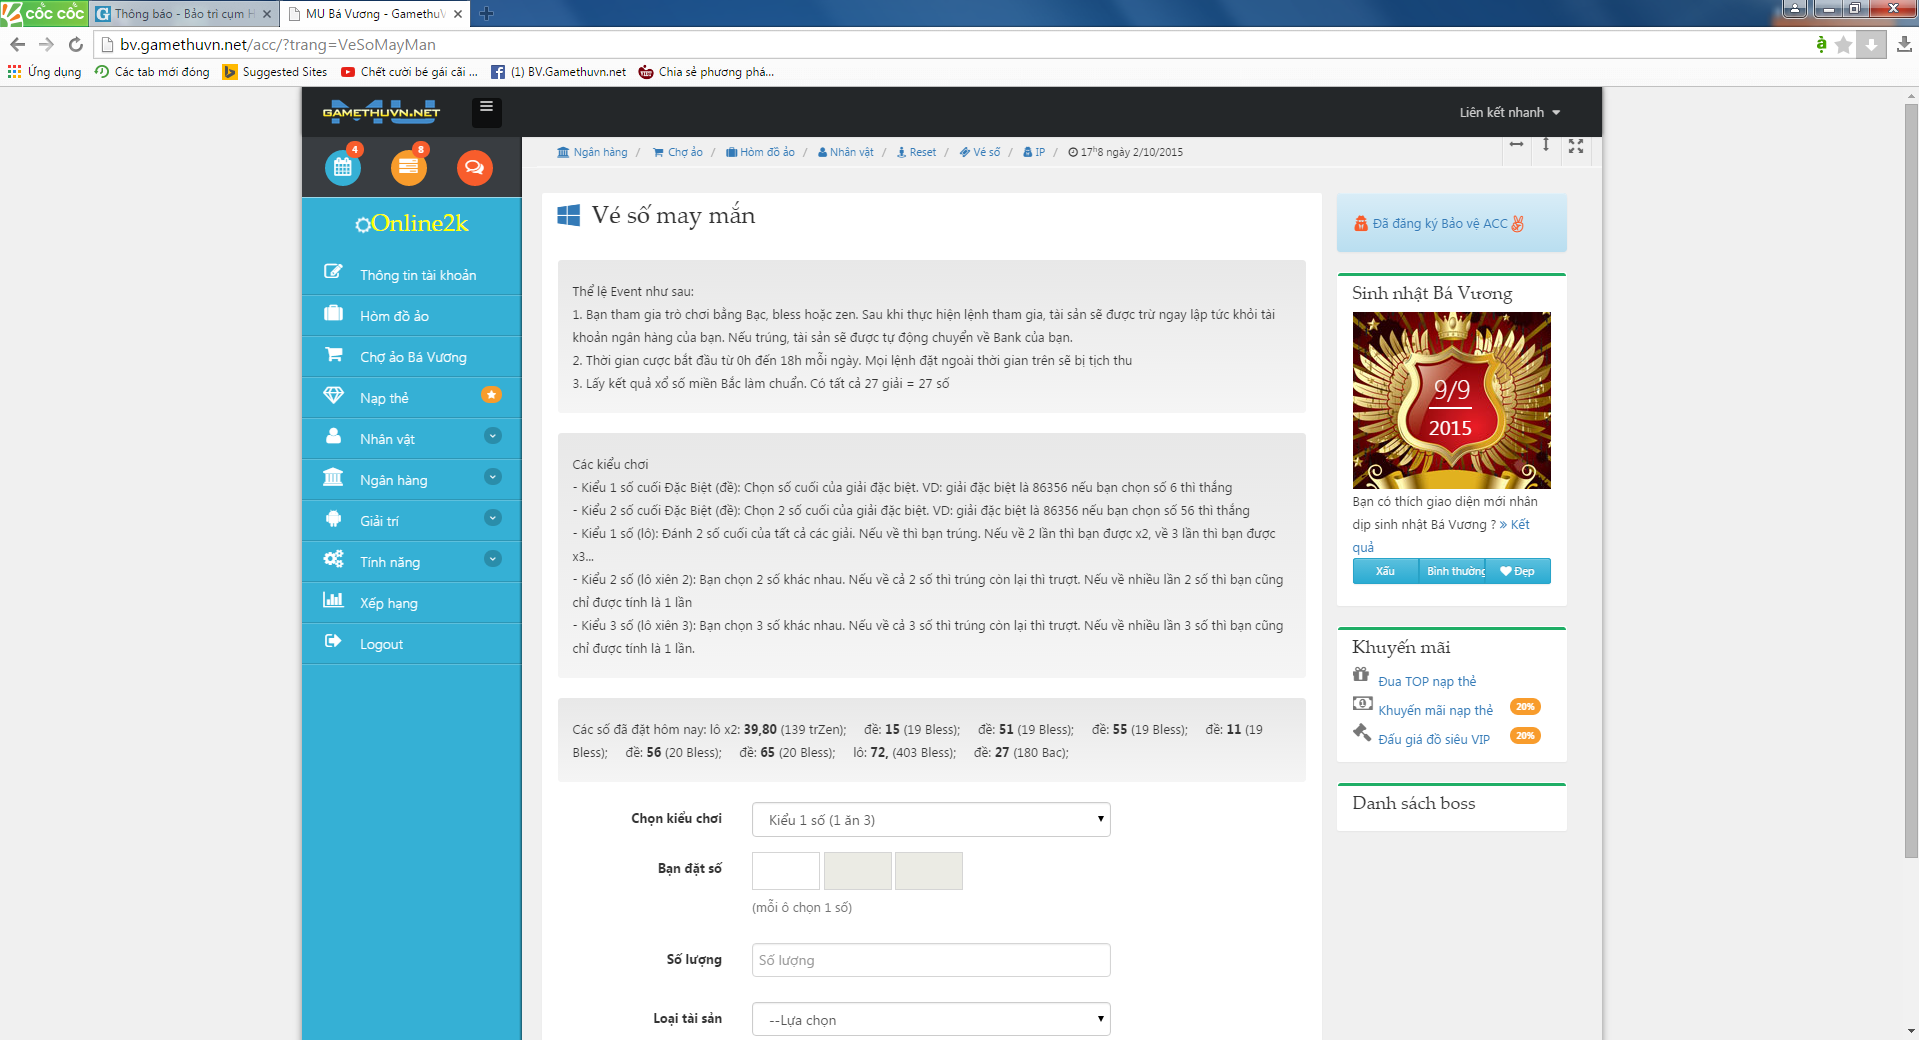Click the fullscreen expand icon

1576,146
